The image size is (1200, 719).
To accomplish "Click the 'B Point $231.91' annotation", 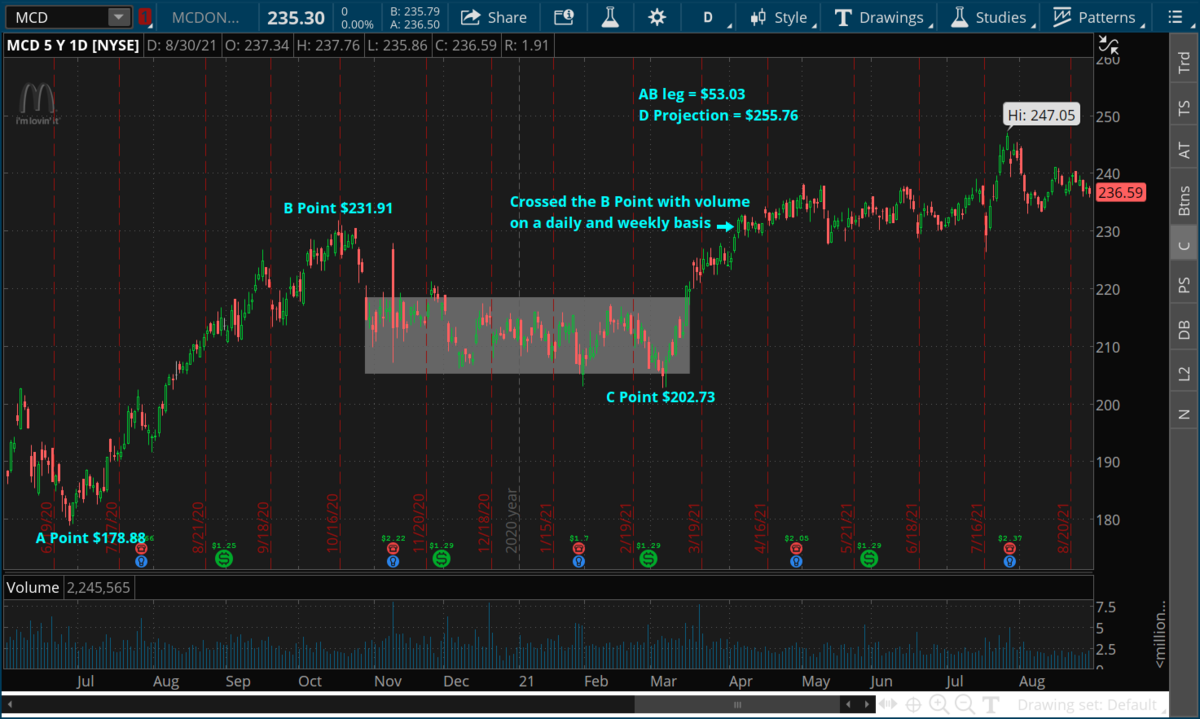I will [x=337, y=208].
